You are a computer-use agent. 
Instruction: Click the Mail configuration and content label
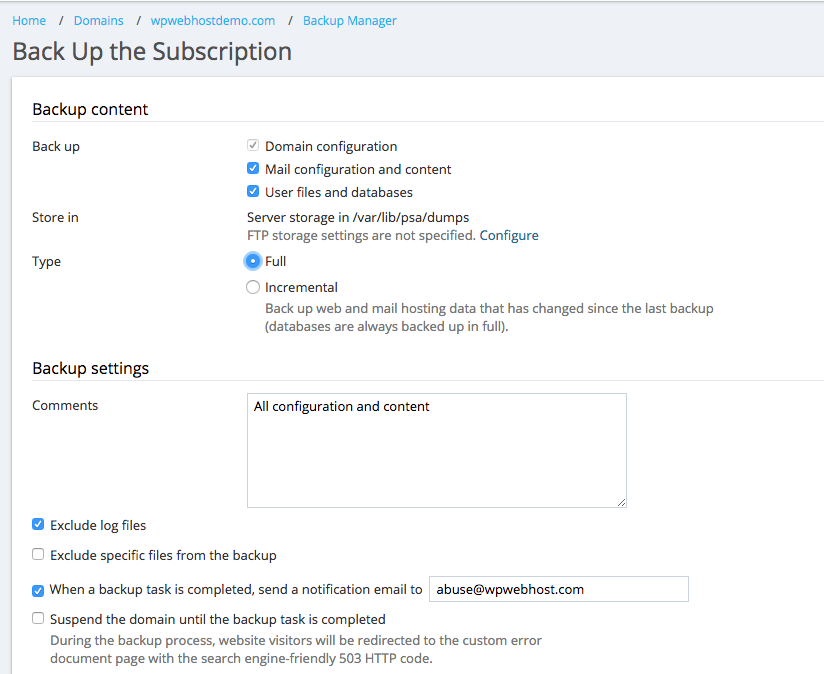358,169
